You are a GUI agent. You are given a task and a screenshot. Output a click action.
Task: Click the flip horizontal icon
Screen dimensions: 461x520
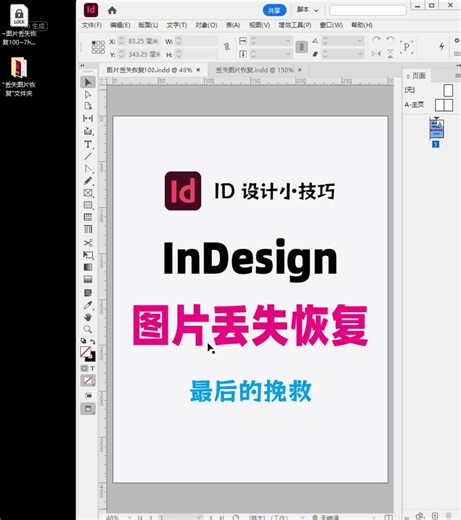376,53
